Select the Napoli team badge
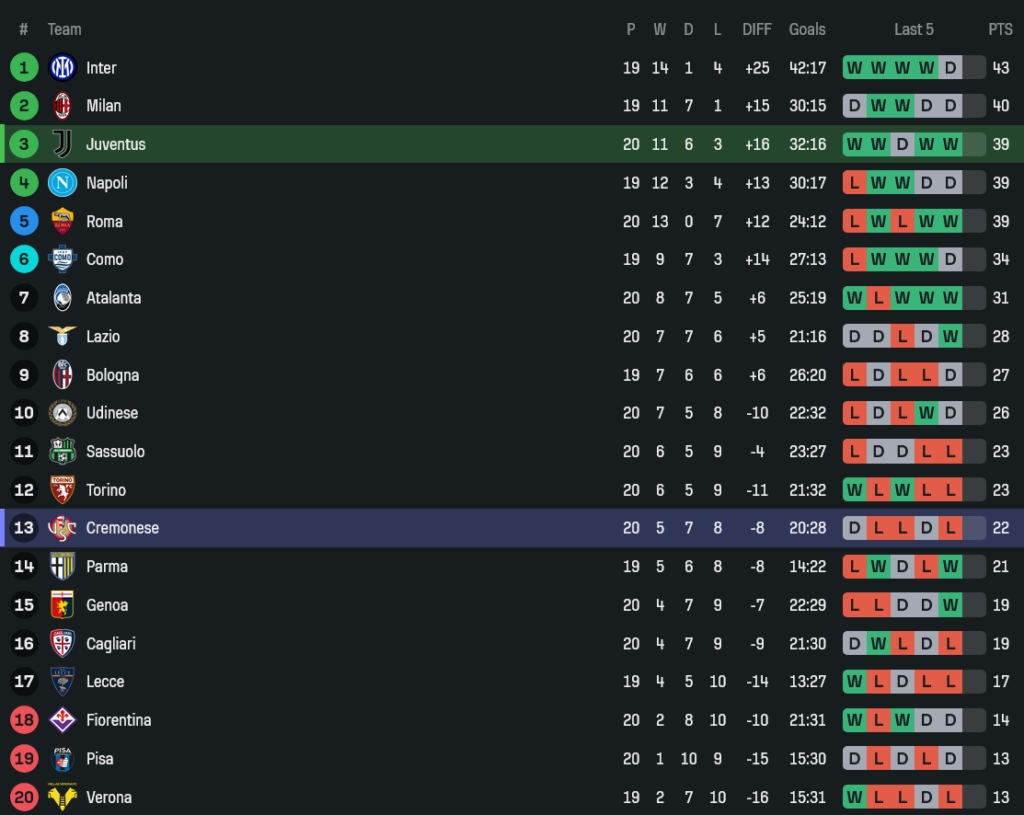 point(63,183)
